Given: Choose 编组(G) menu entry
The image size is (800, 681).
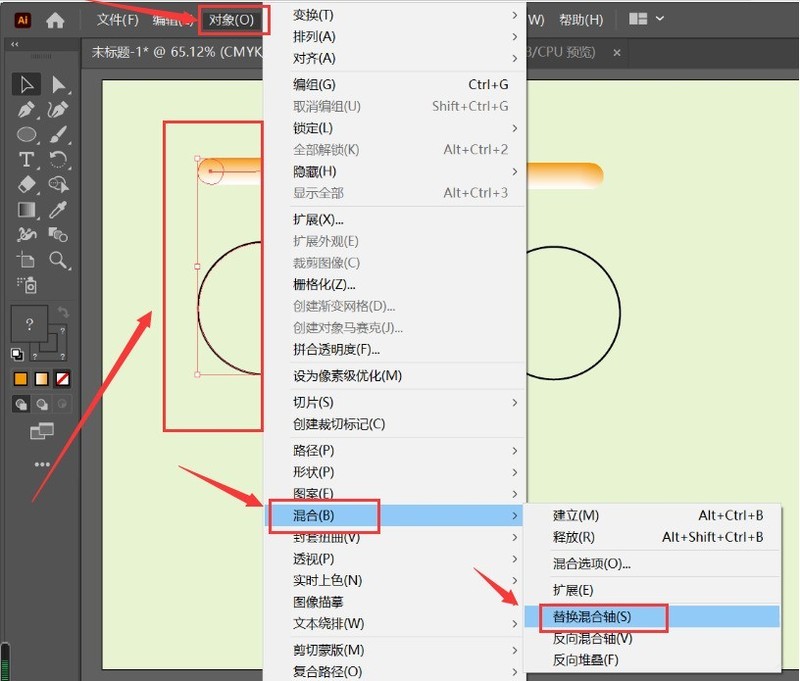Looking at the screenshot, I should click(394, 85).
